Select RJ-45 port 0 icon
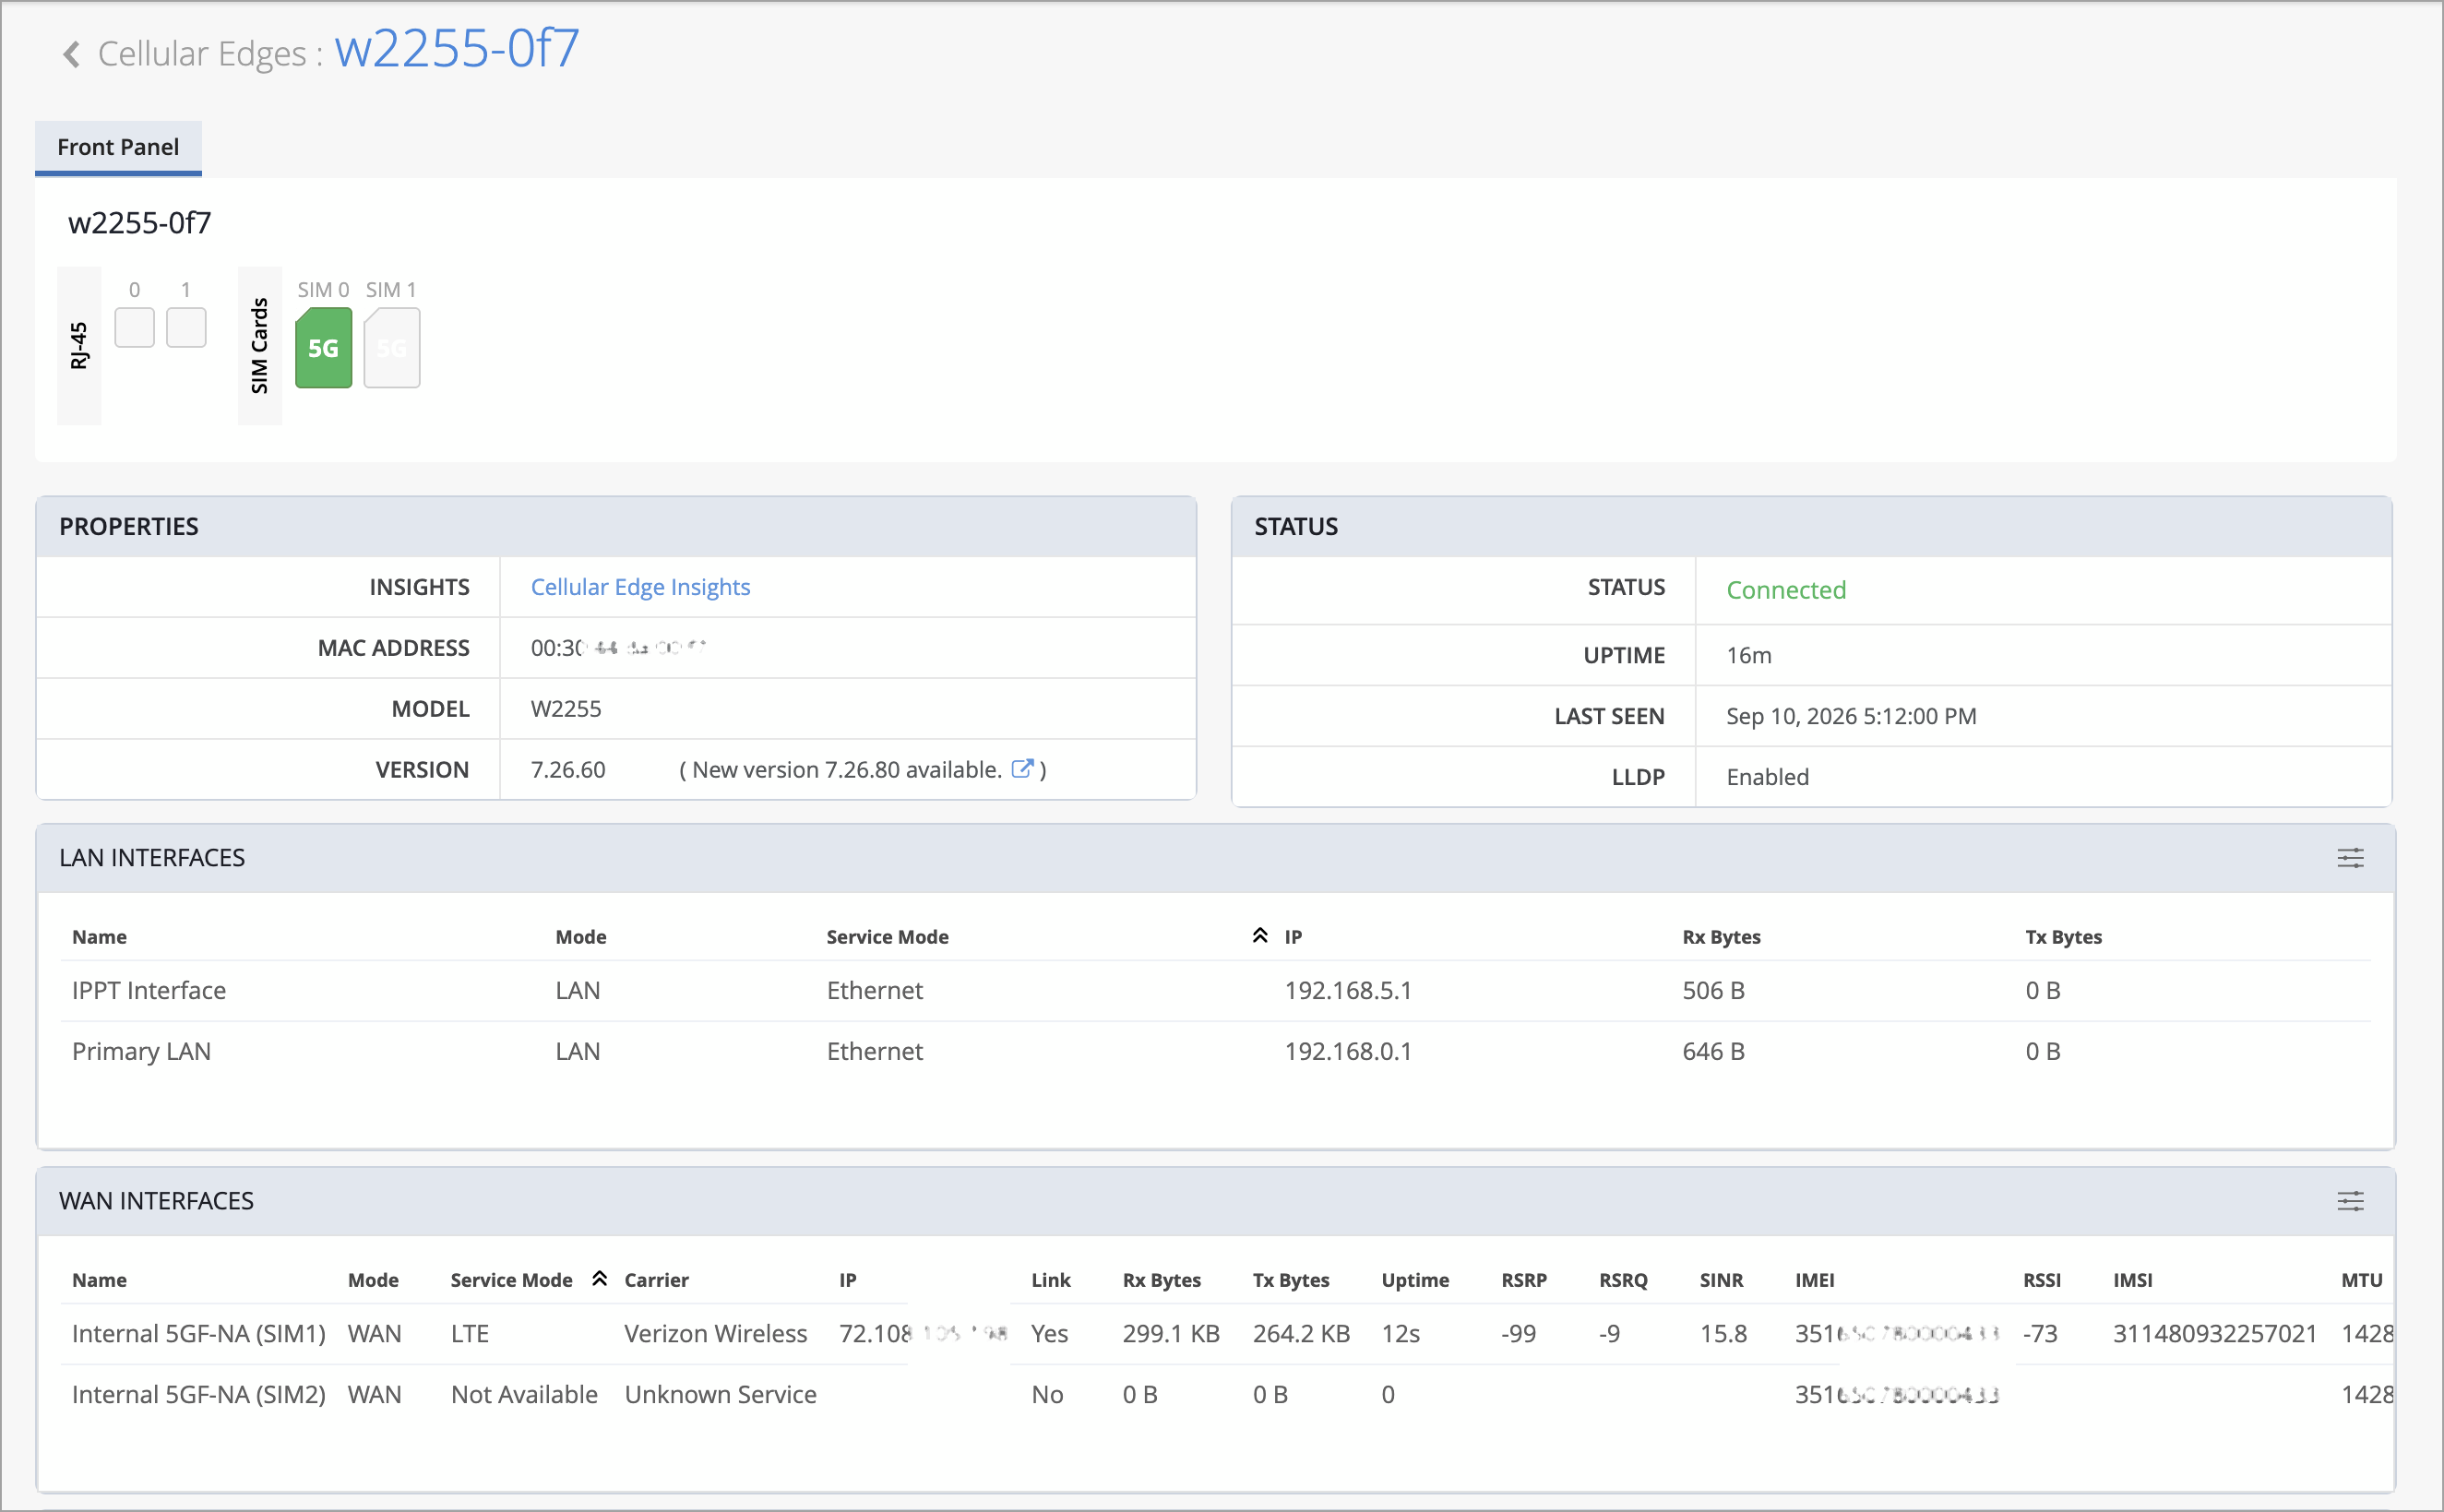 tap(134, 327)
